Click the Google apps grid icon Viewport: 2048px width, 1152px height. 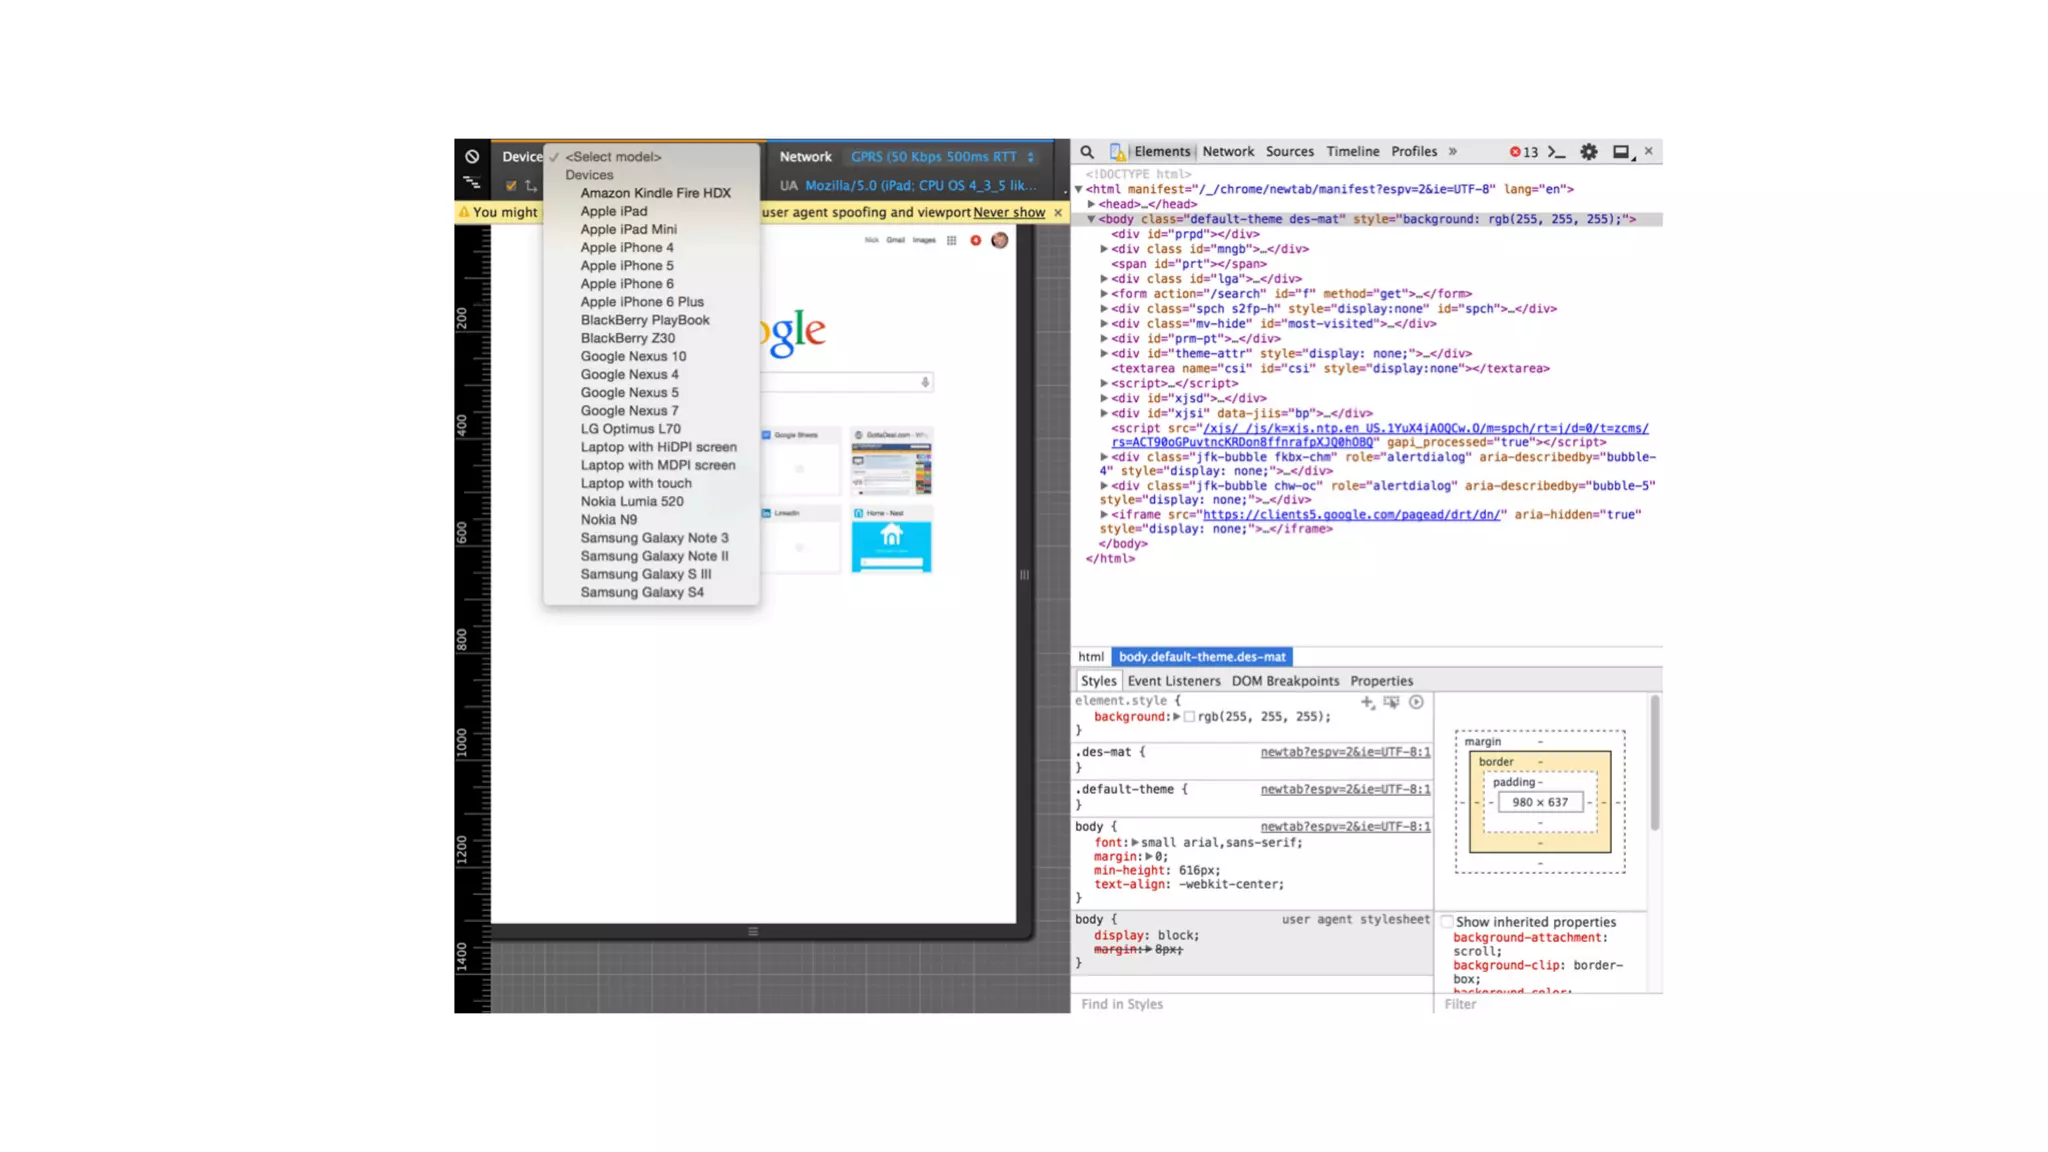951,240
